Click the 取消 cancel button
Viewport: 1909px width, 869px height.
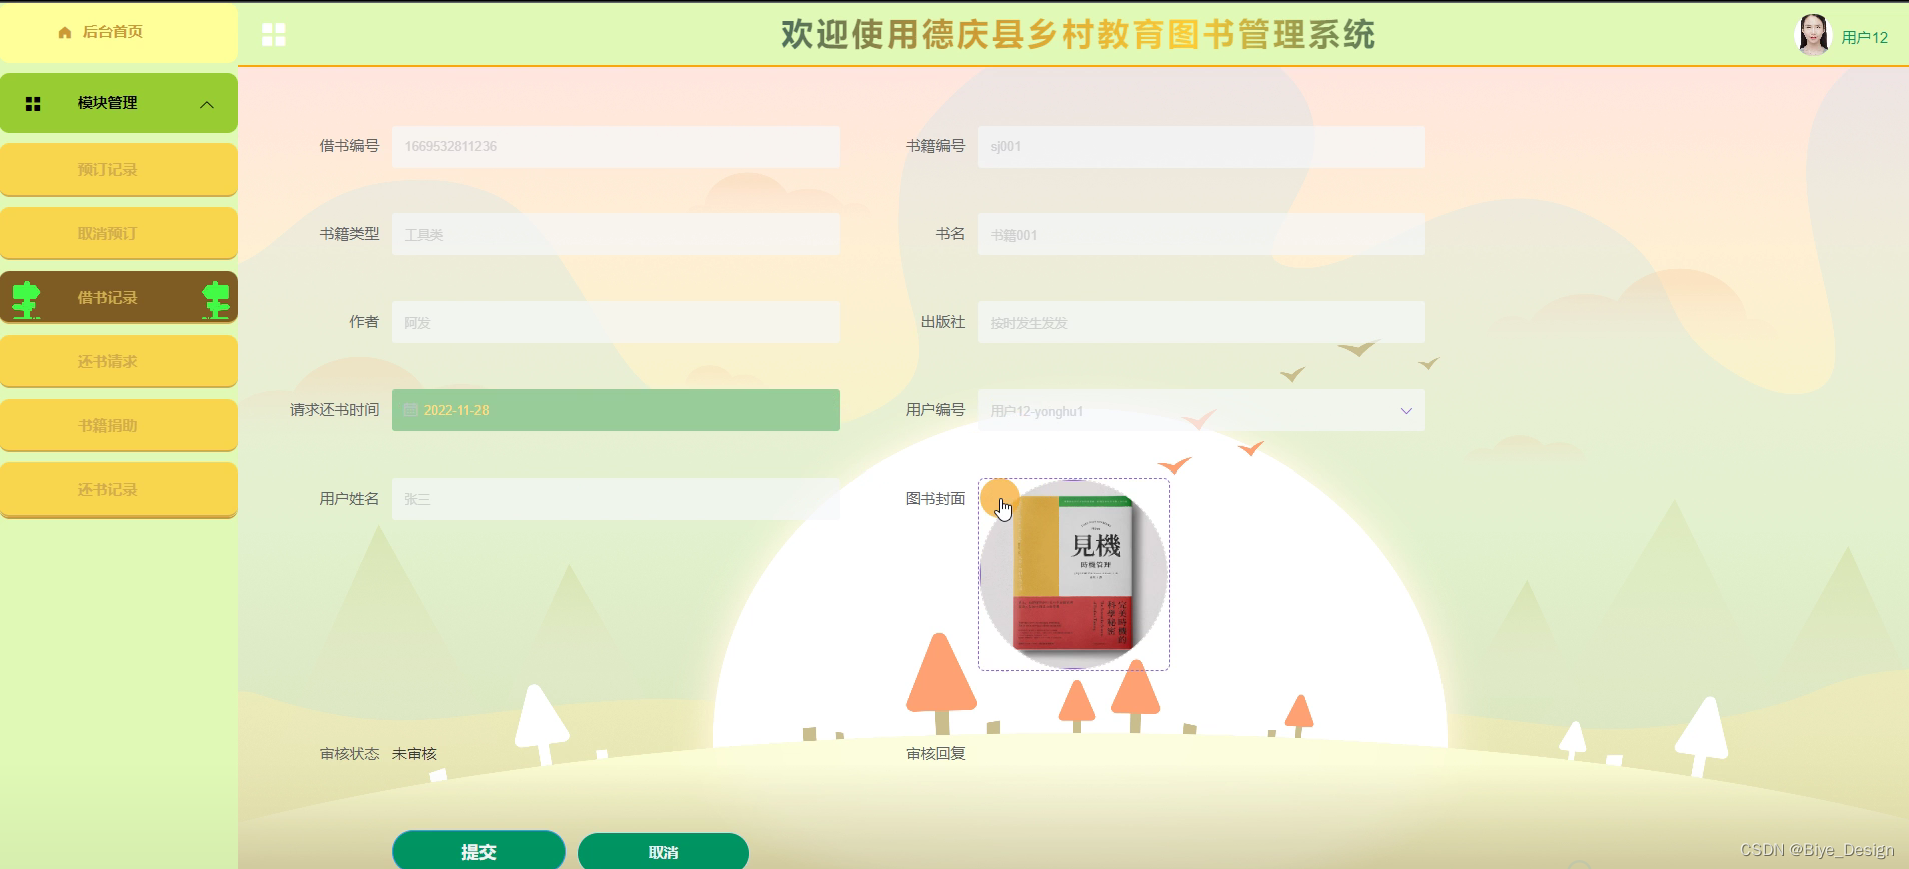[664, 852]
